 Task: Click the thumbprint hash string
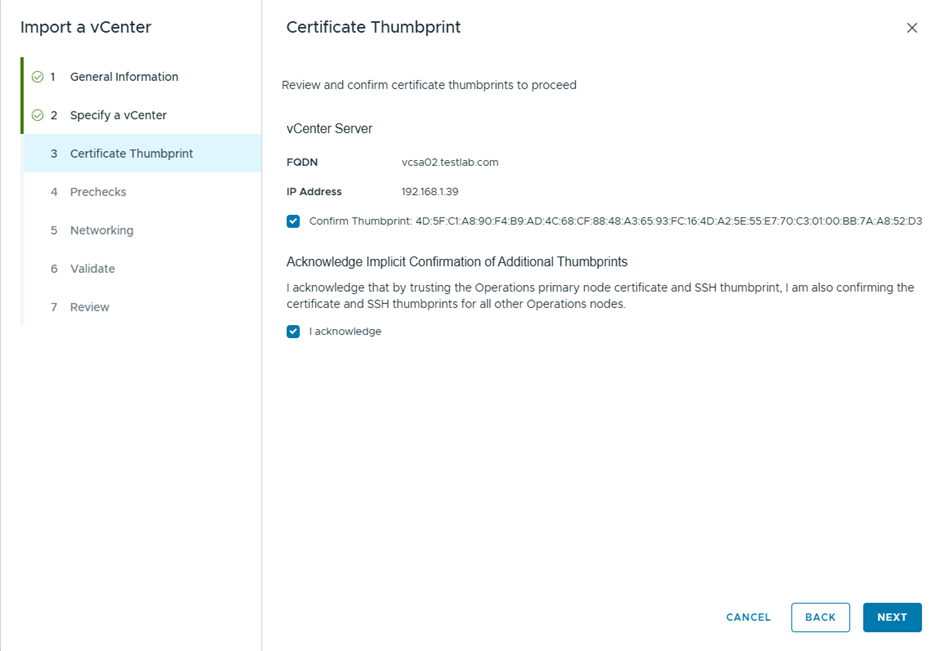[x=668, y=221]
